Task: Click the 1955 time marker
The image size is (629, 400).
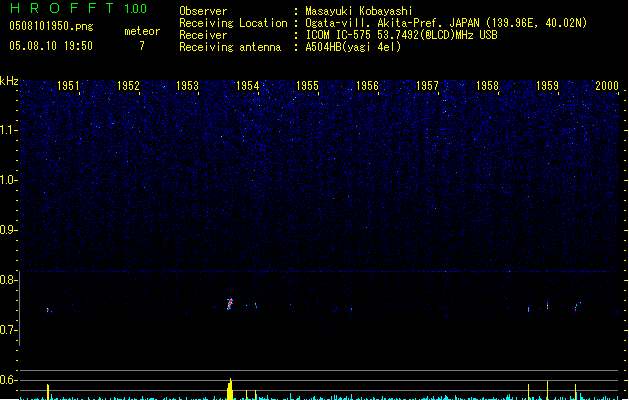Action: [307, 86]
